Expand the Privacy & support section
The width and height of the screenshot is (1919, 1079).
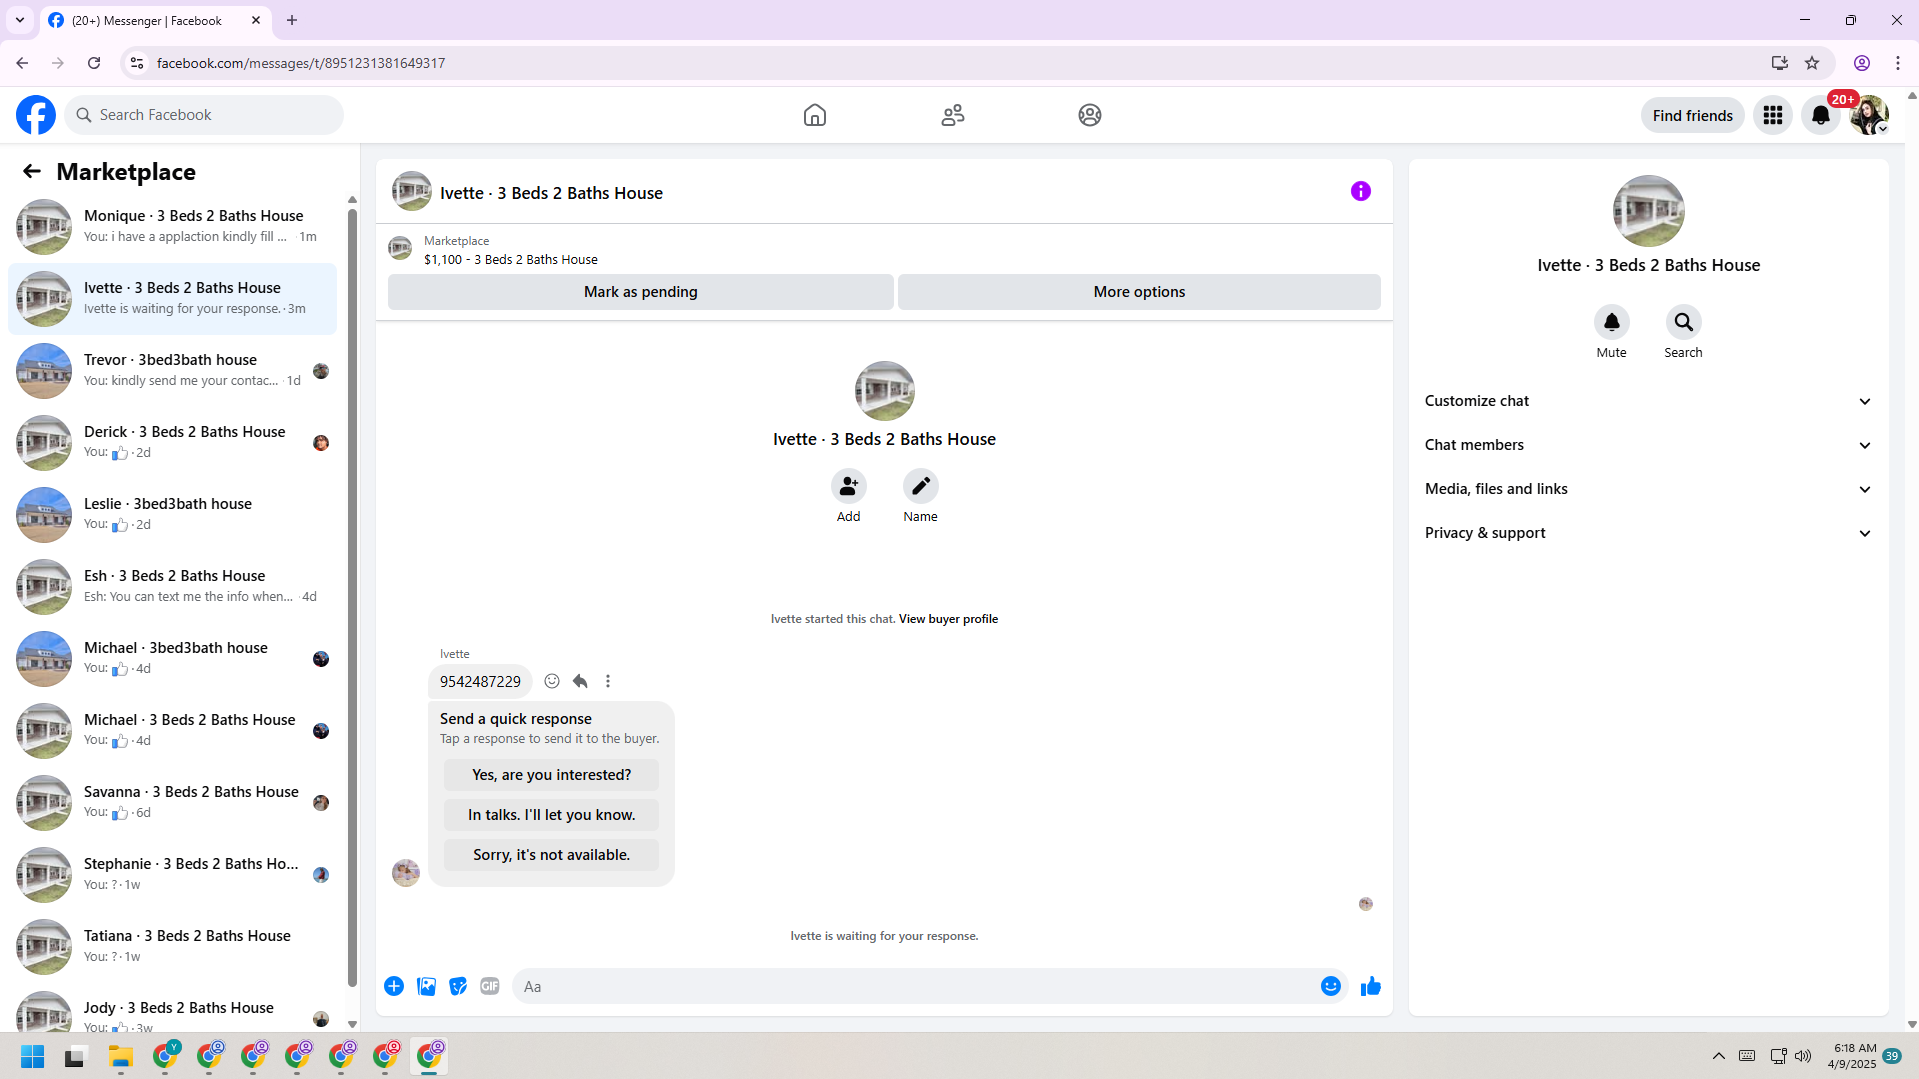pos(1648,533)
